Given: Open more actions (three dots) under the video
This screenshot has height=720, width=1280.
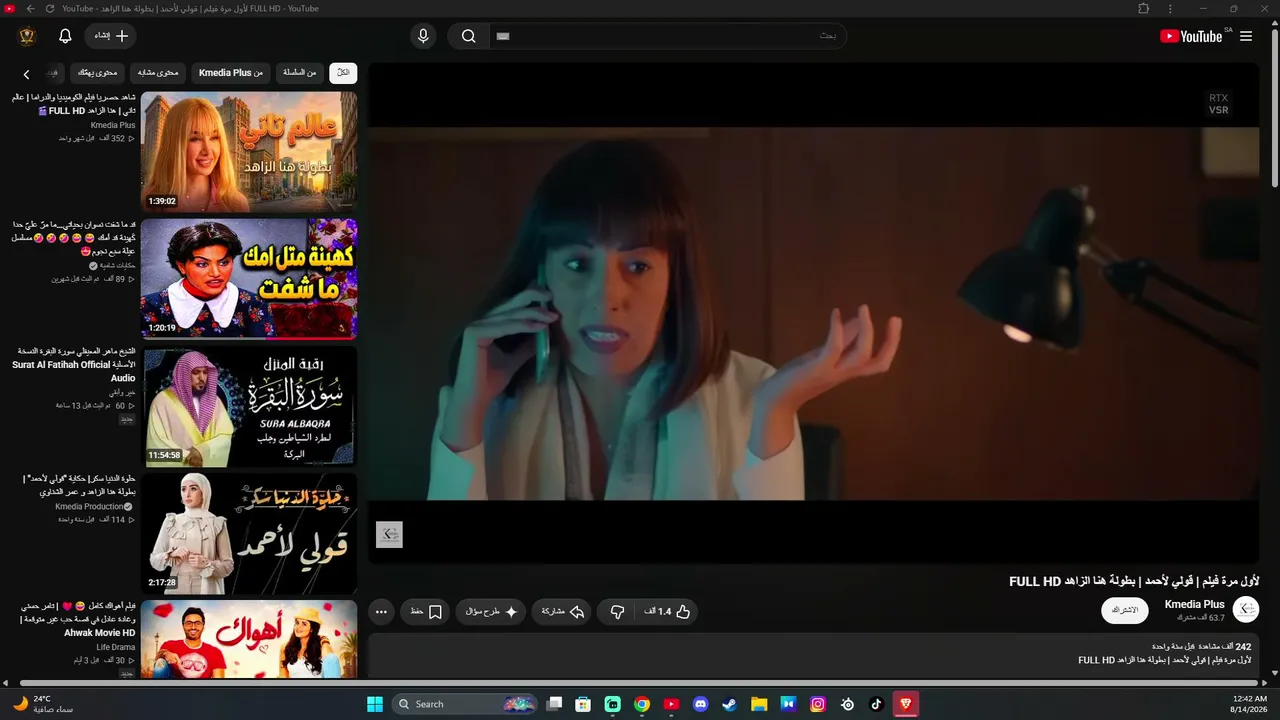Looking at the screenshot, I should [x=381, y=611].
